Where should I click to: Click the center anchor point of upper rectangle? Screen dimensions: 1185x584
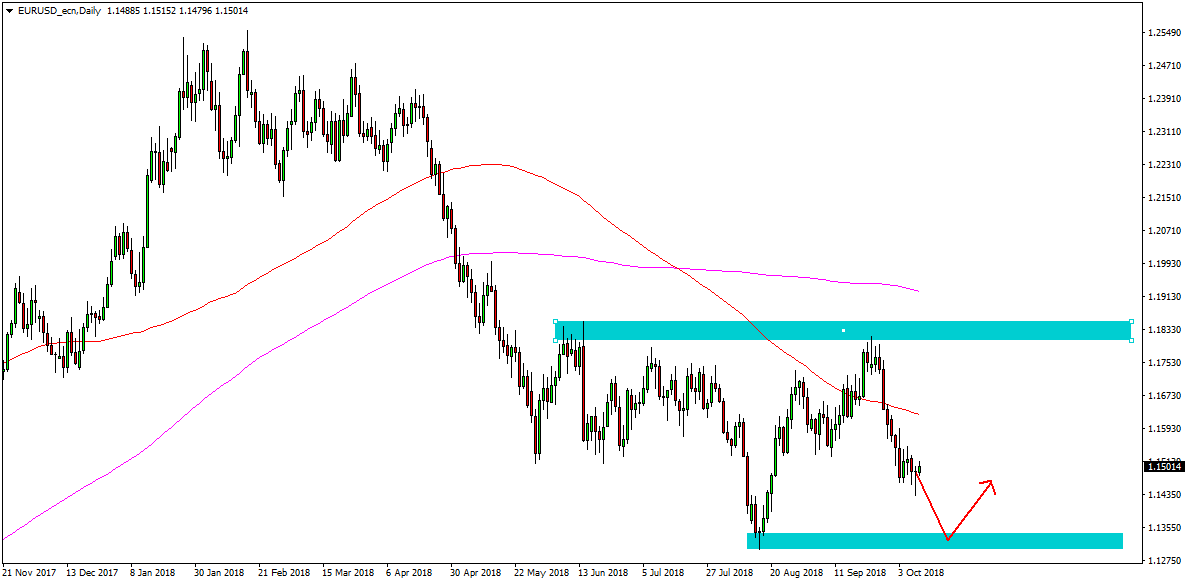[x=843, y=330]
